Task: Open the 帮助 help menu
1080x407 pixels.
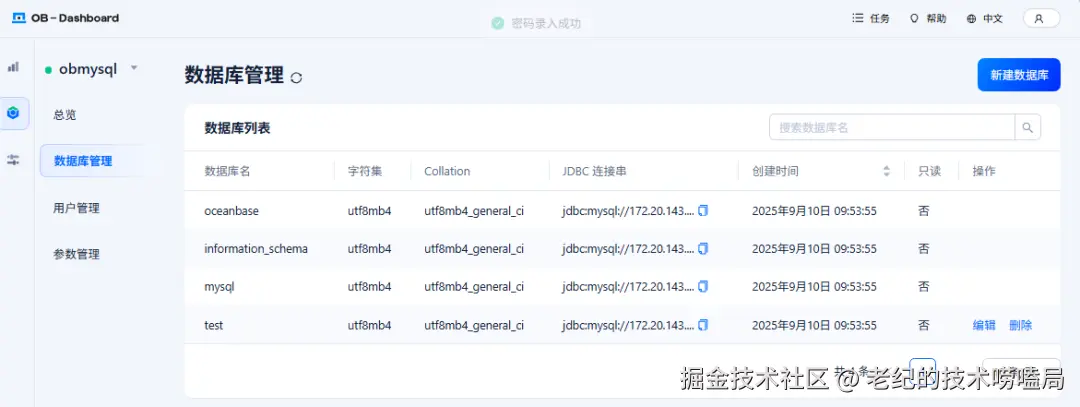Action: pos(928,19)
